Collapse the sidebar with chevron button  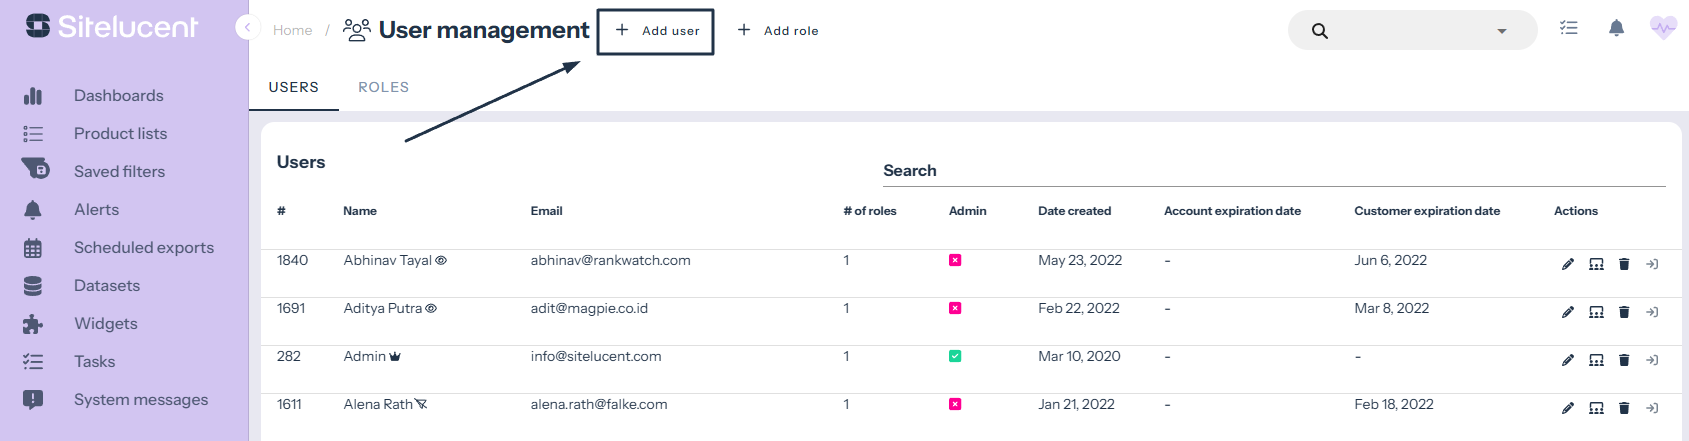tap(247, 28)
